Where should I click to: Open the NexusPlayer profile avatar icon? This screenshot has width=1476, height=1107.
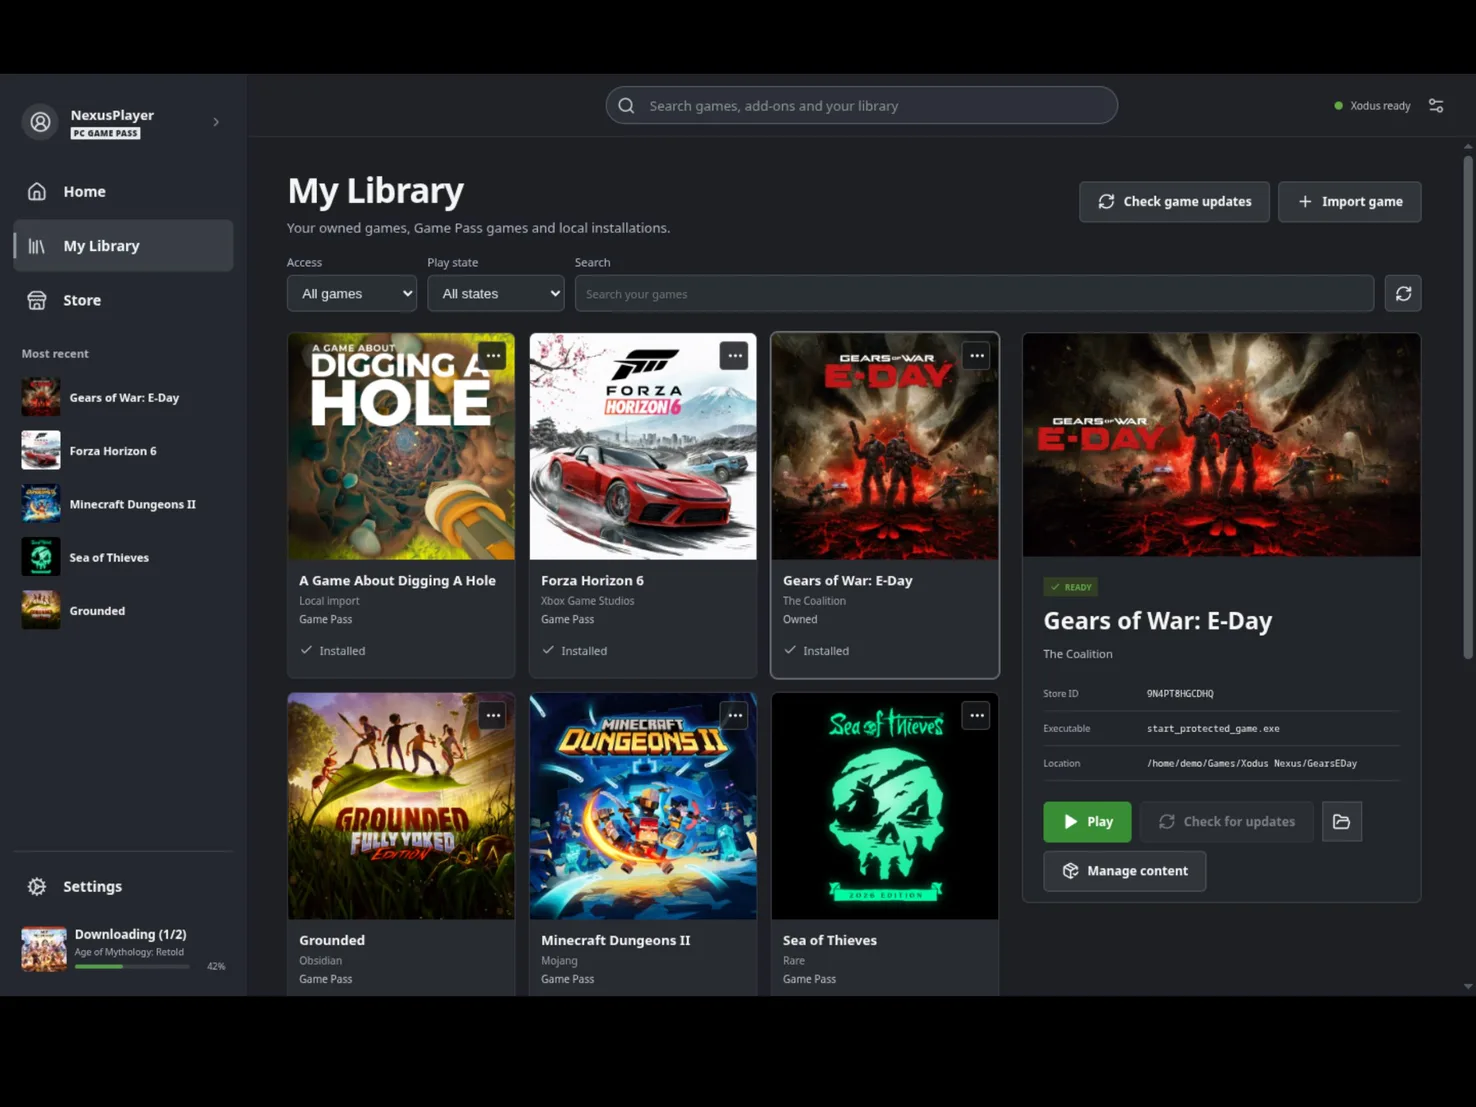tap(40, 122)
